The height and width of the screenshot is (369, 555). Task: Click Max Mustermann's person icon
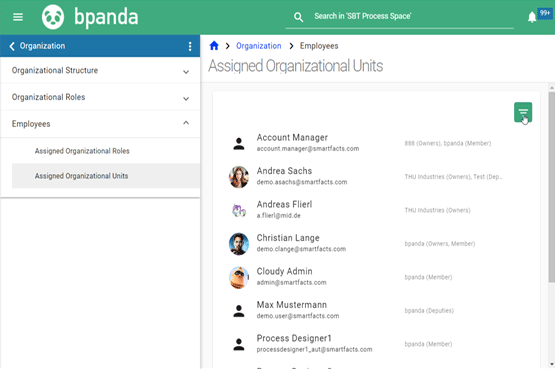[239, 311]
